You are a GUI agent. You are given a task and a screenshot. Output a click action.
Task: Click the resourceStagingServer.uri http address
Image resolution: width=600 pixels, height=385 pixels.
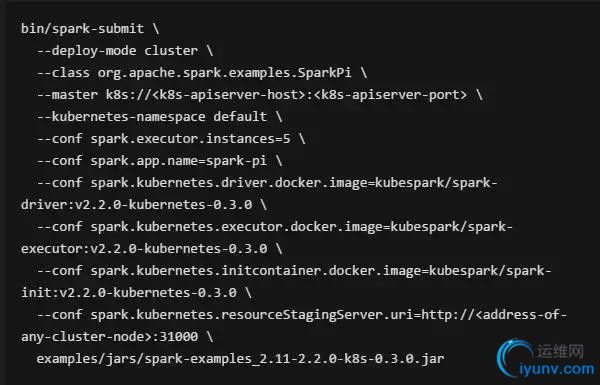(494, 315)
